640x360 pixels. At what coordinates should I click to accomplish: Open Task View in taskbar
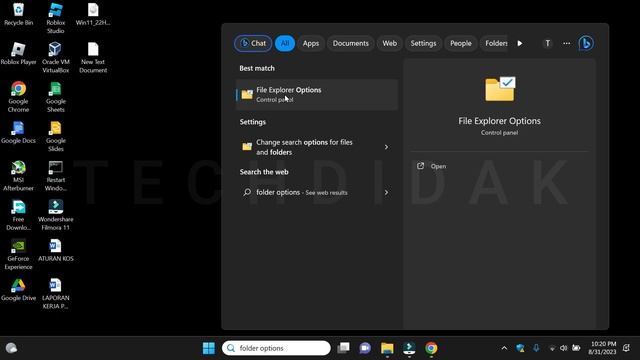[x=344, y=348]
